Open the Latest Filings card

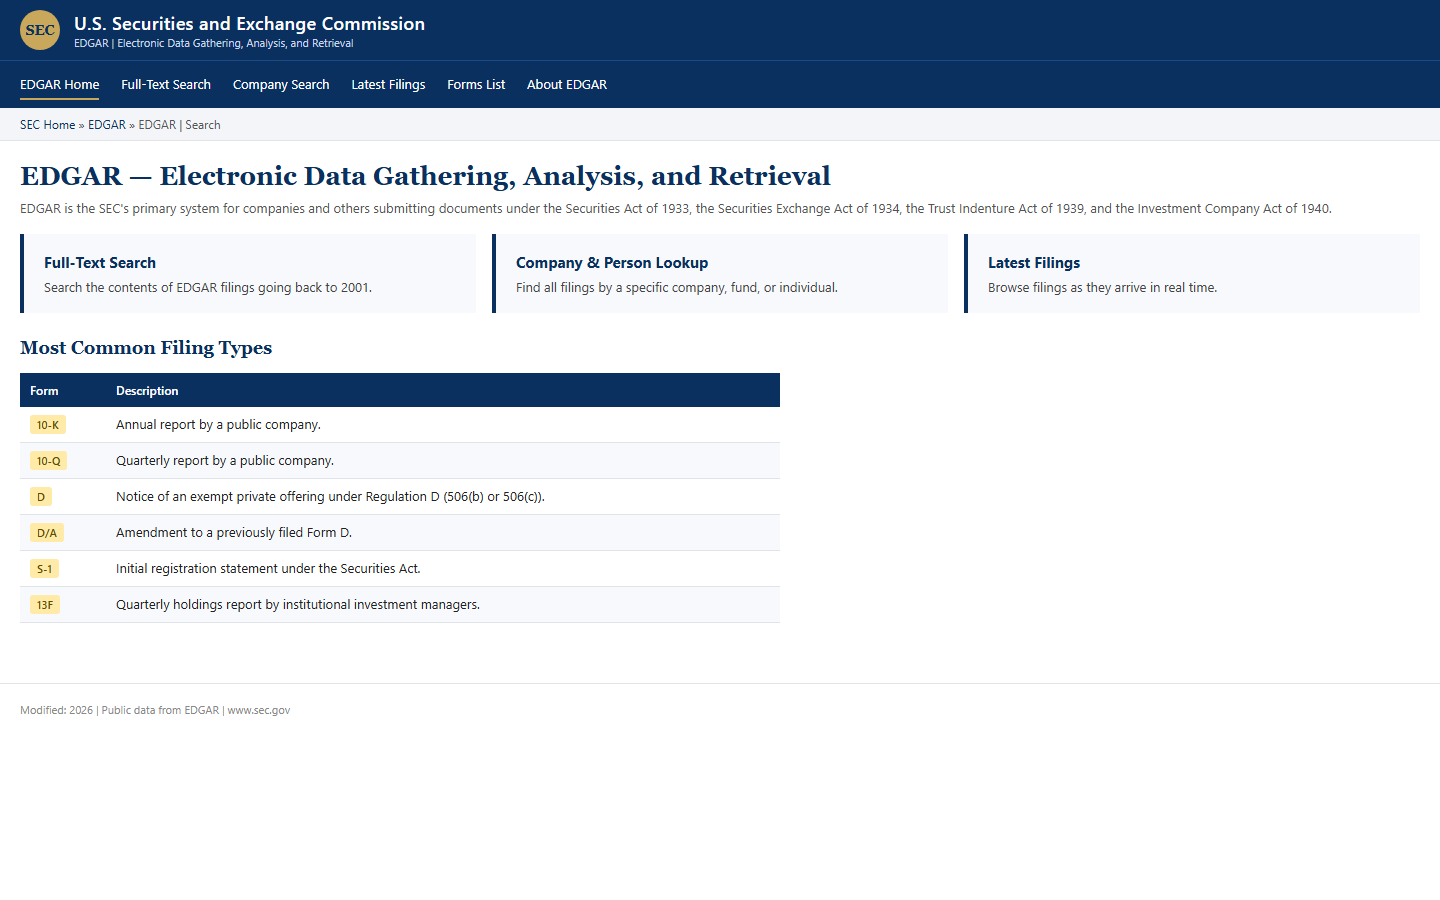1192,274
